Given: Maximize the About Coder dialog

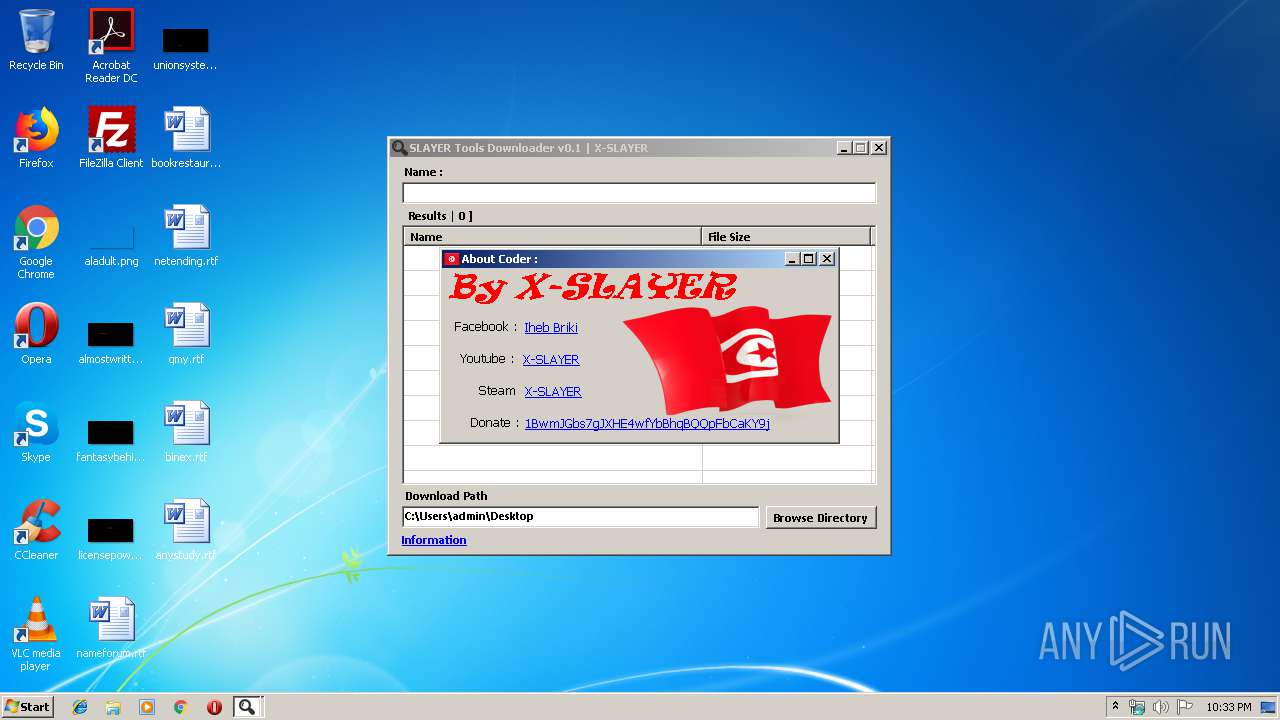Looking at the screenshot, I should (809, 259).
